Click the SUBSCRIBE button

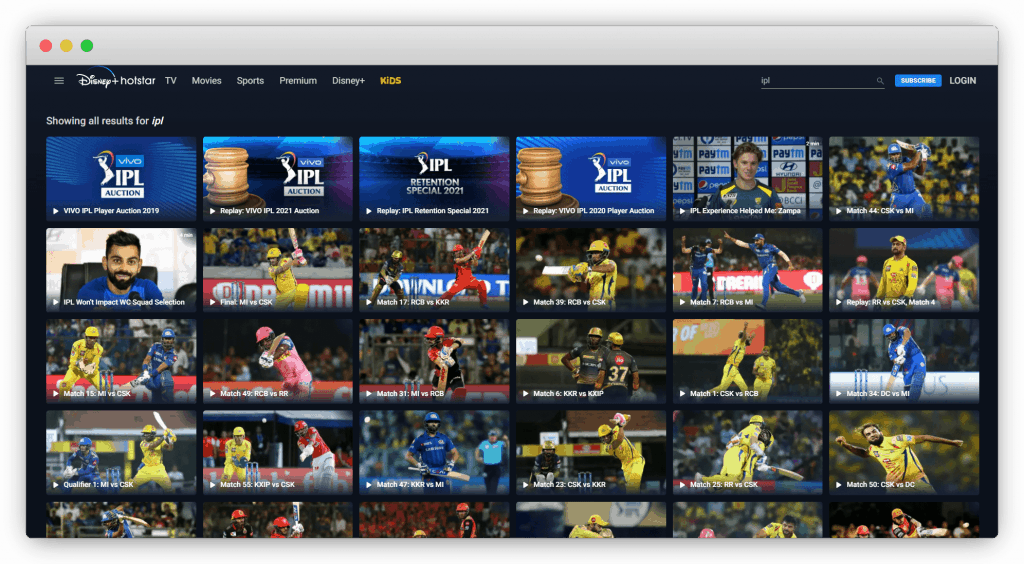click(918, 81)
